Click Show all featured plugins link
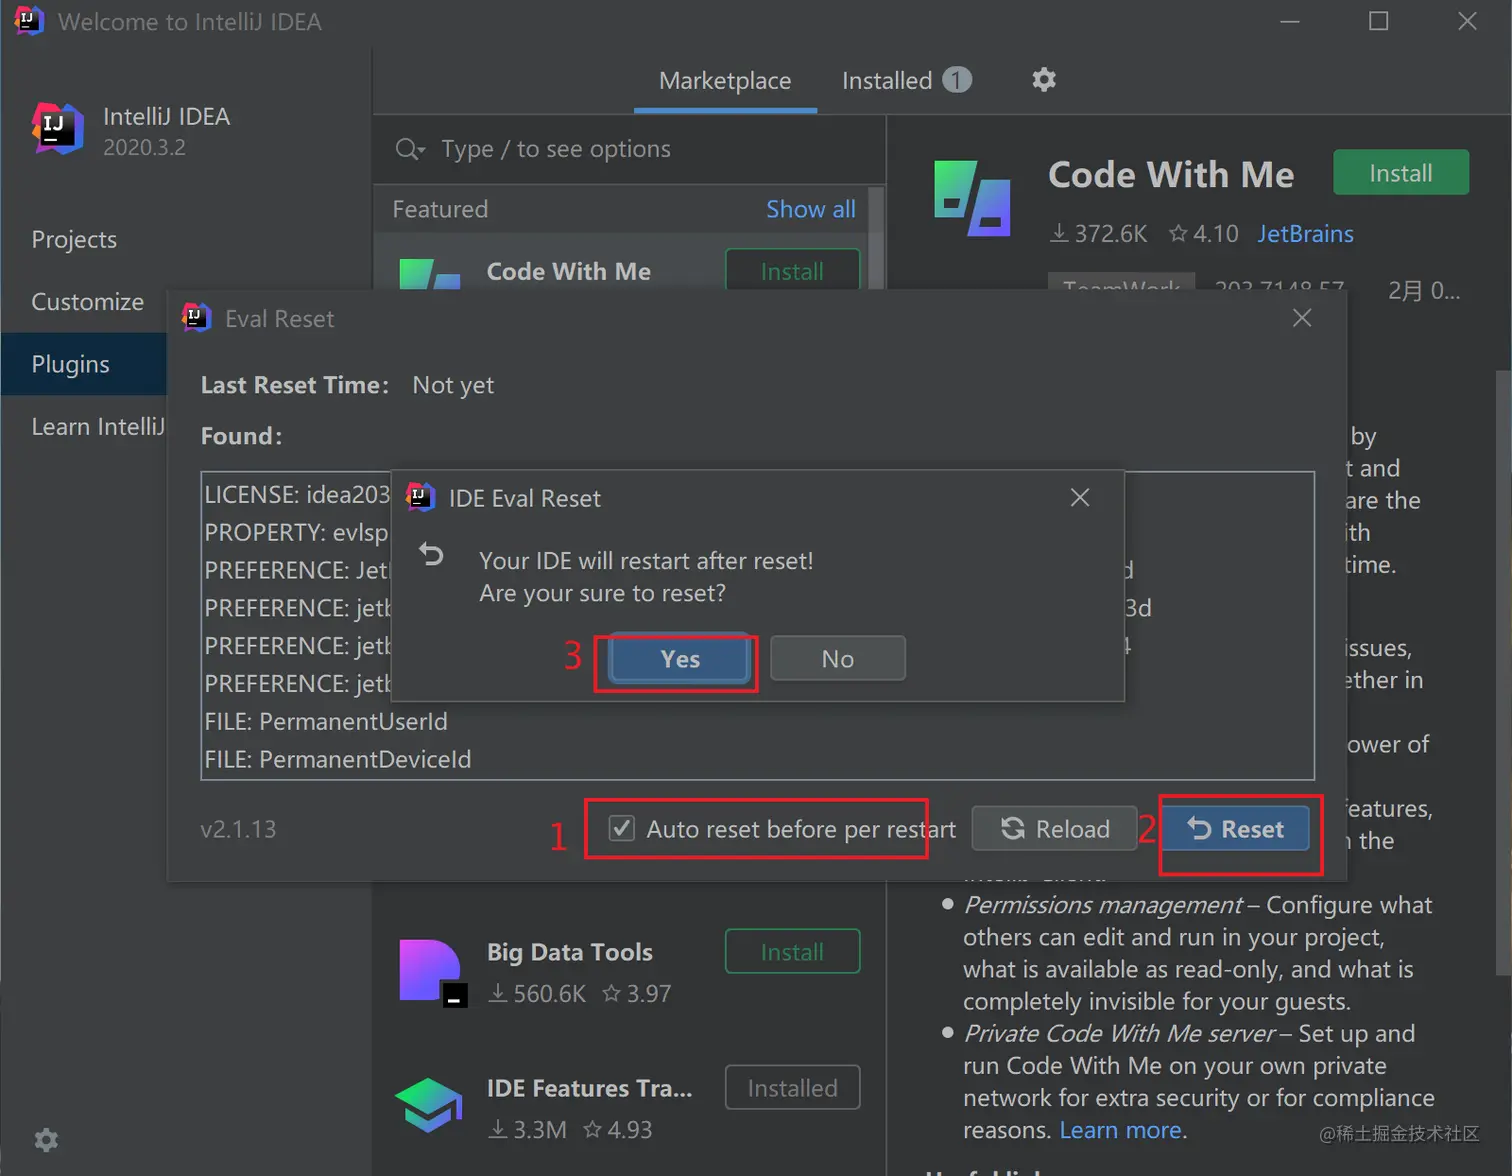Screen dimensions: 1512x1176 (811, 209)
